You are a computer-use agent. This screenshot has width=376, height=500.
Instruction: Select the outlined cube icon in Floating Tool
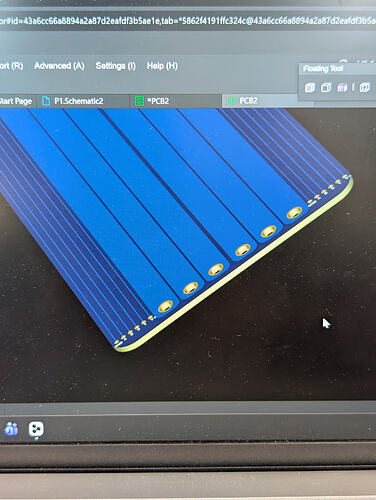point(326,87)
